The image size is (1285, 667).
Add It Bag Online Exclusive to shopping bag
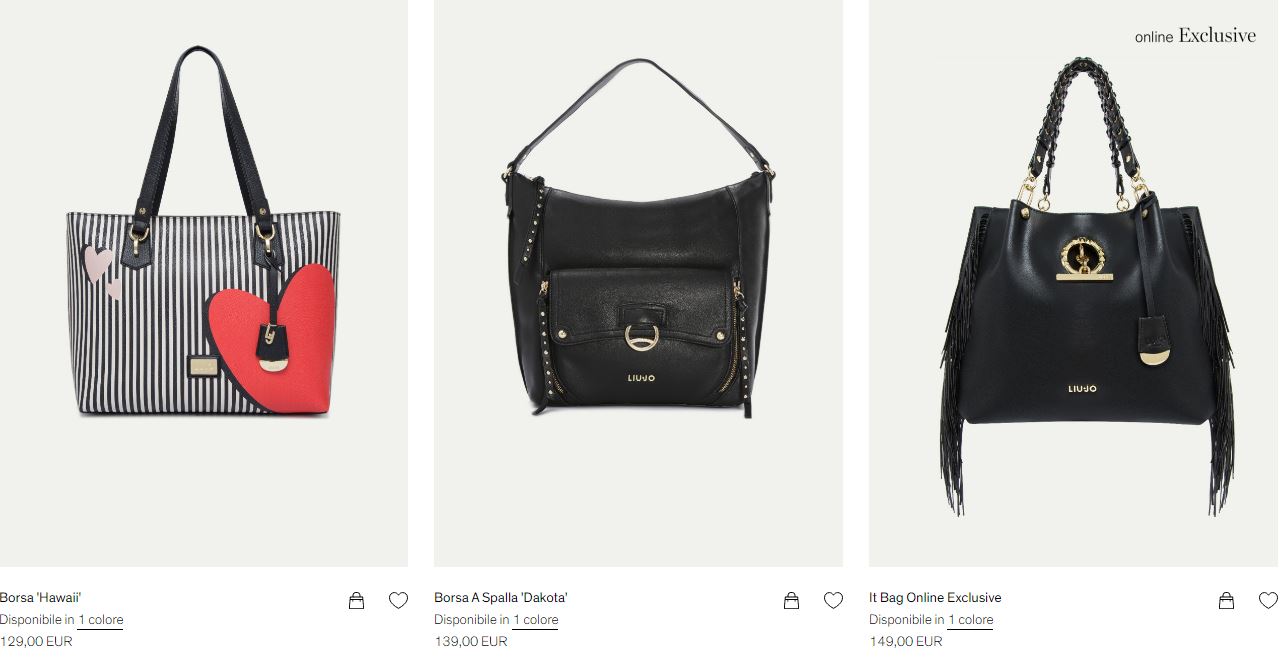tap(1226, 600)
